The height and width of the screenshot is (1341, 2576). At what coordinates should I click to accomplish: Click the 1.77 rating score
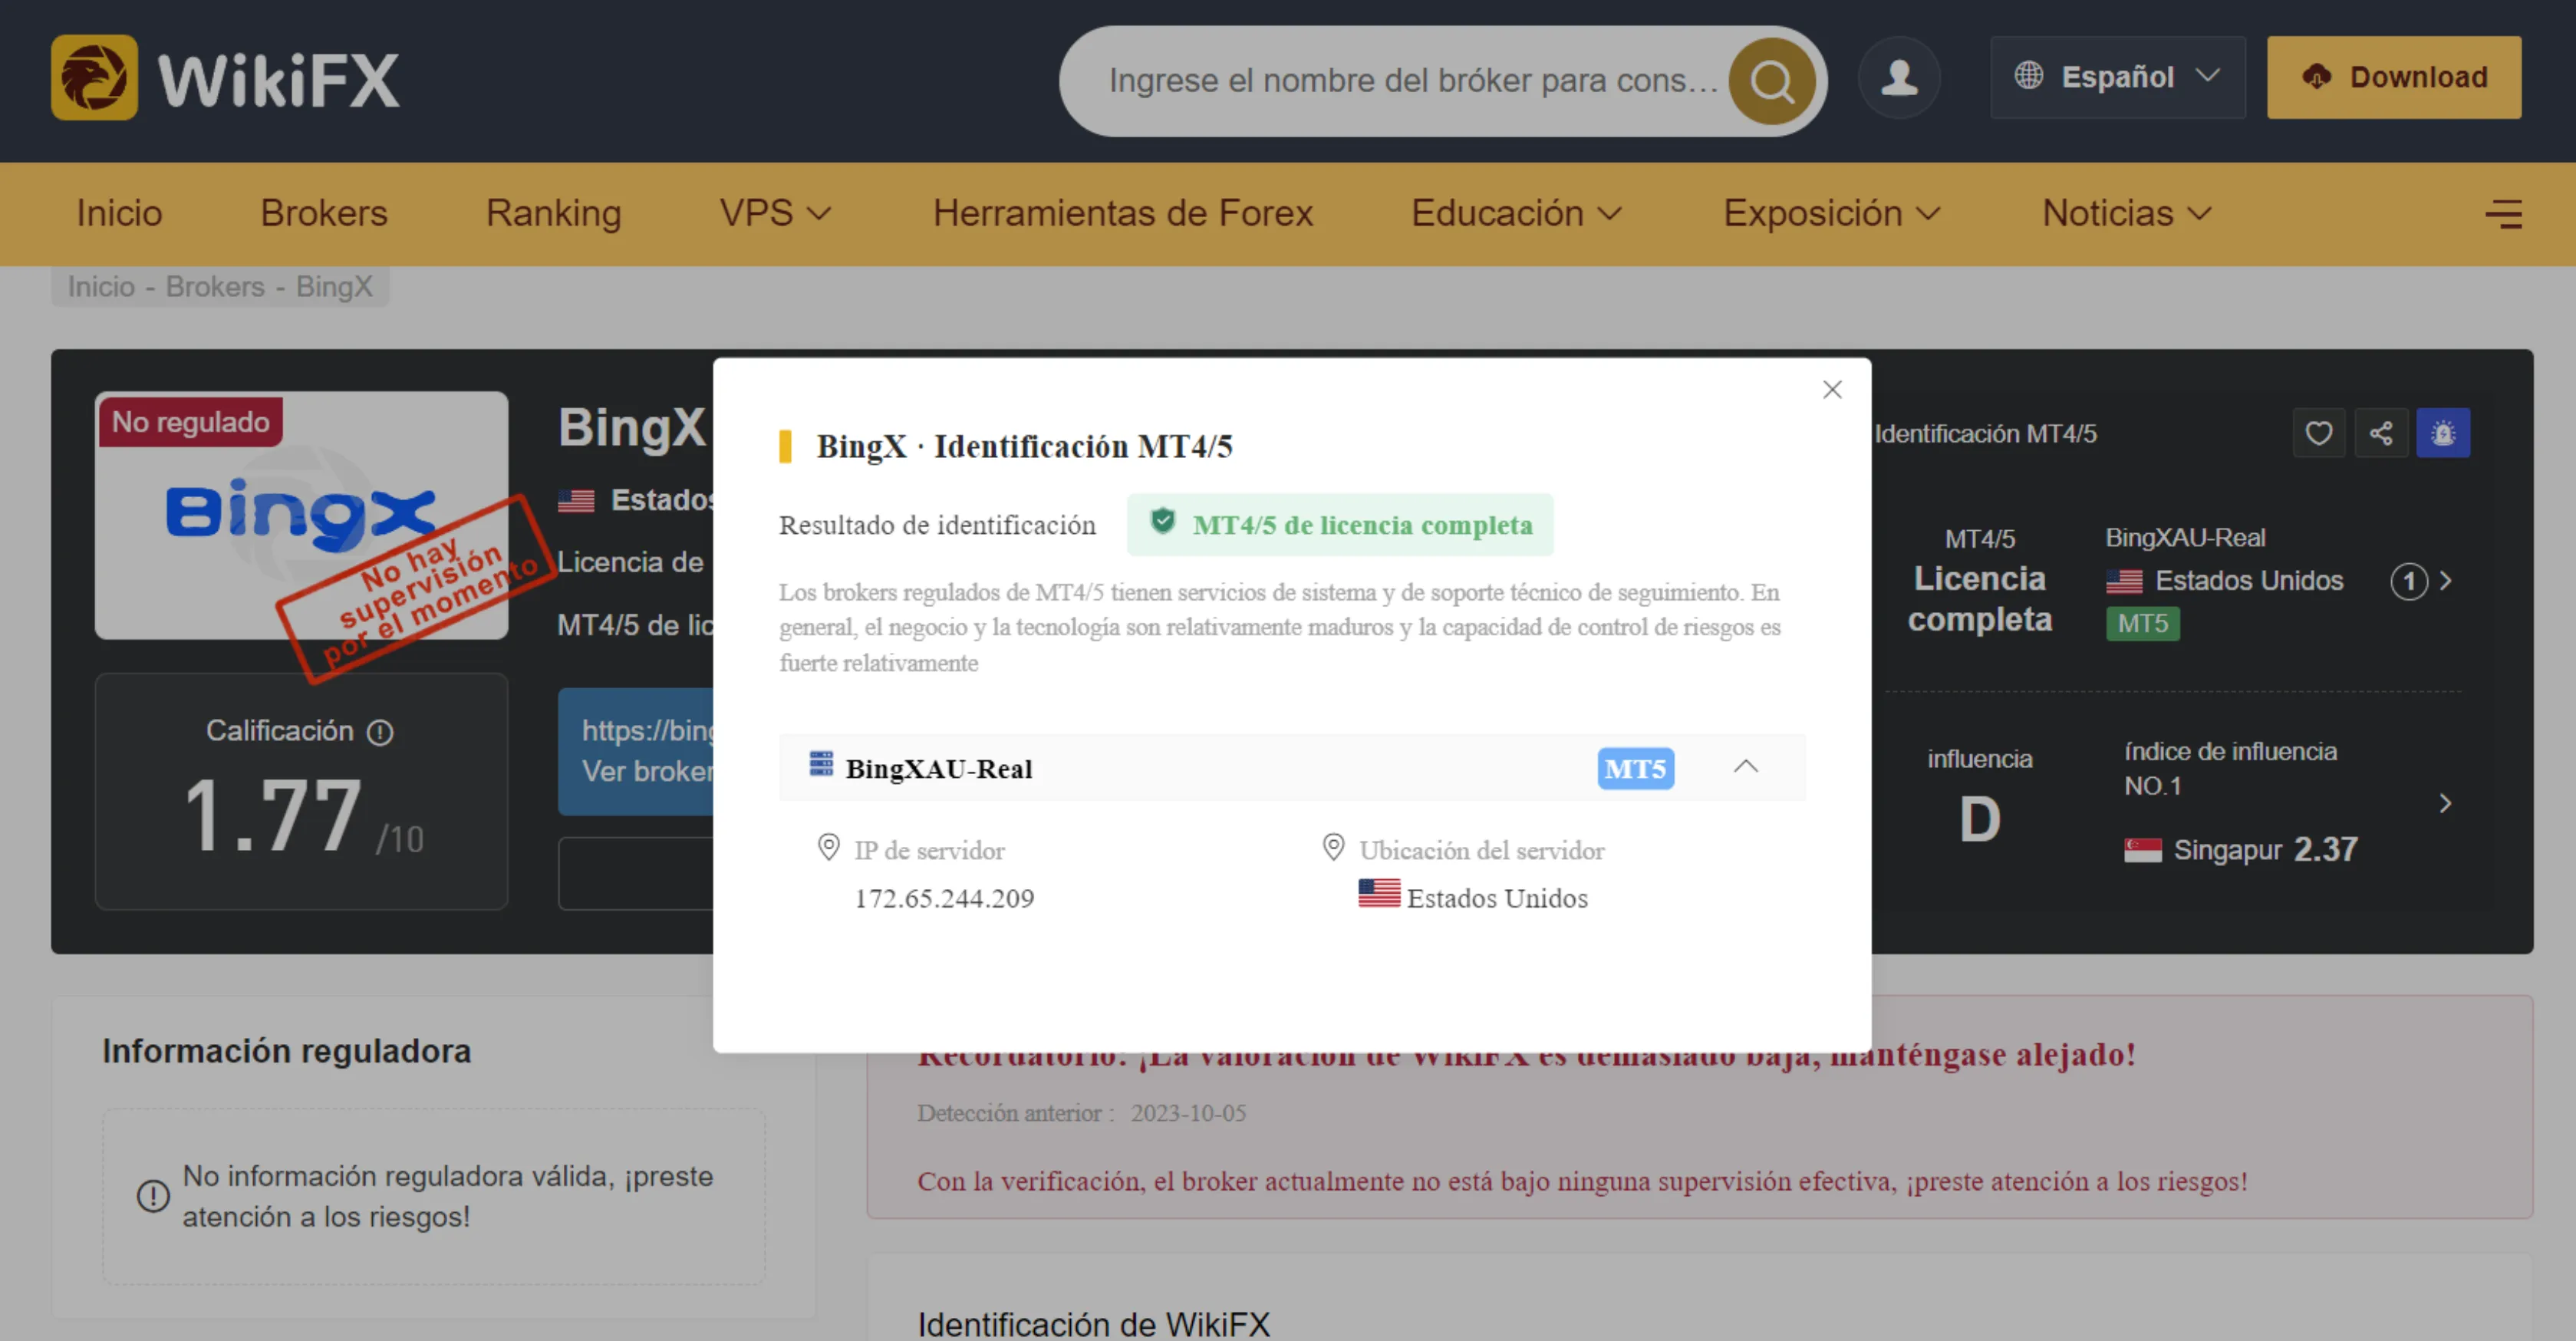click(272, 816)
